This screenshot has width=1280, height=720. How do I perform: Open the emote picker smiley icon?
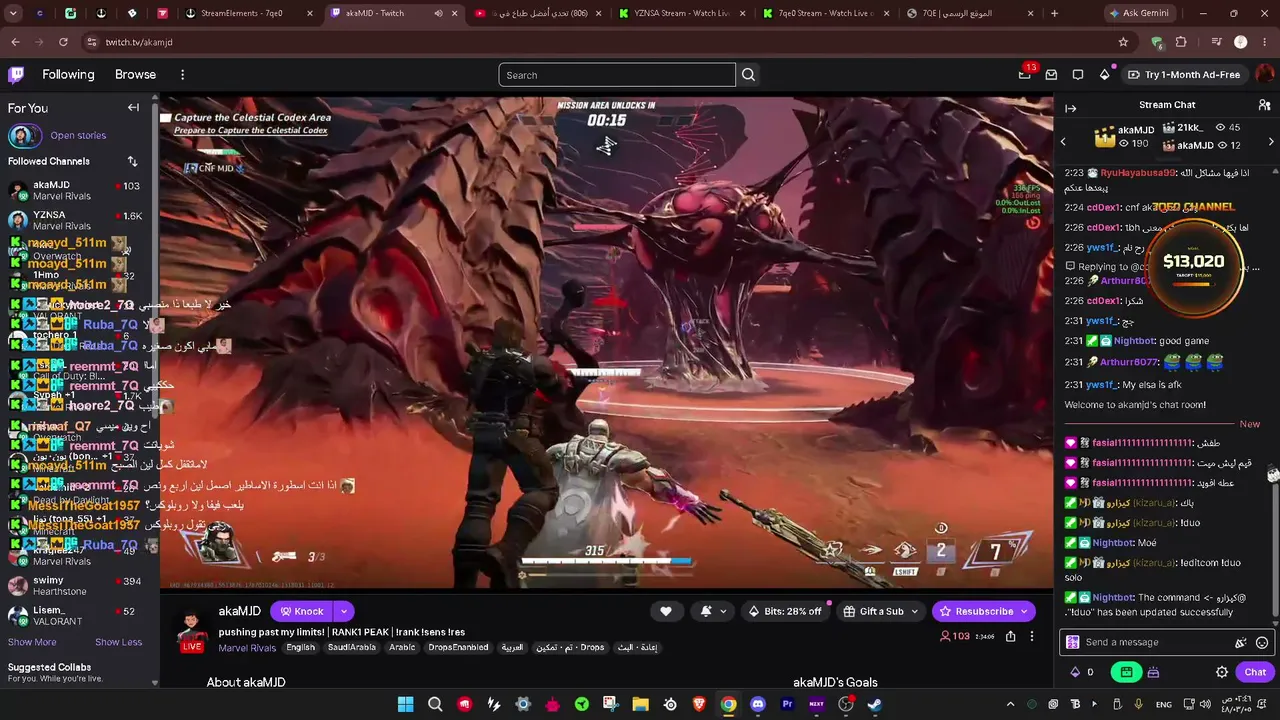coord(1262,643)
